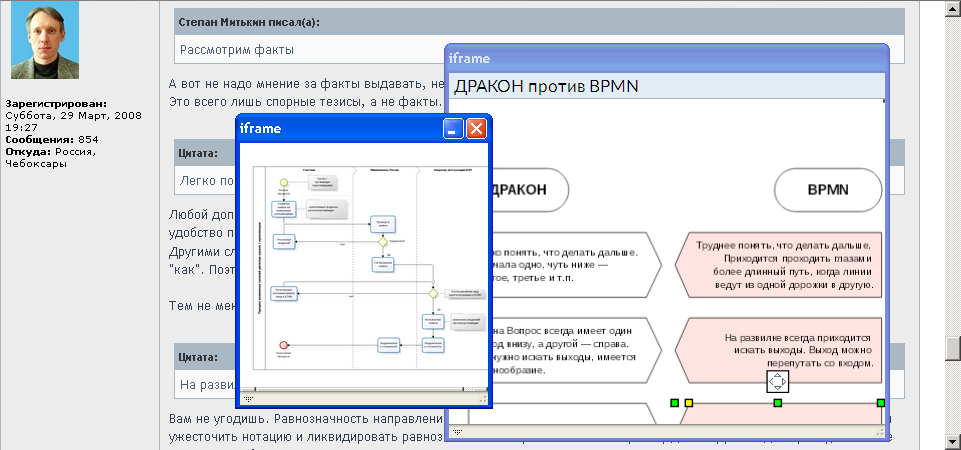961x450 pixels.
Task: Click the page vertical scrollbar thumb
Action: click(953, 349)
